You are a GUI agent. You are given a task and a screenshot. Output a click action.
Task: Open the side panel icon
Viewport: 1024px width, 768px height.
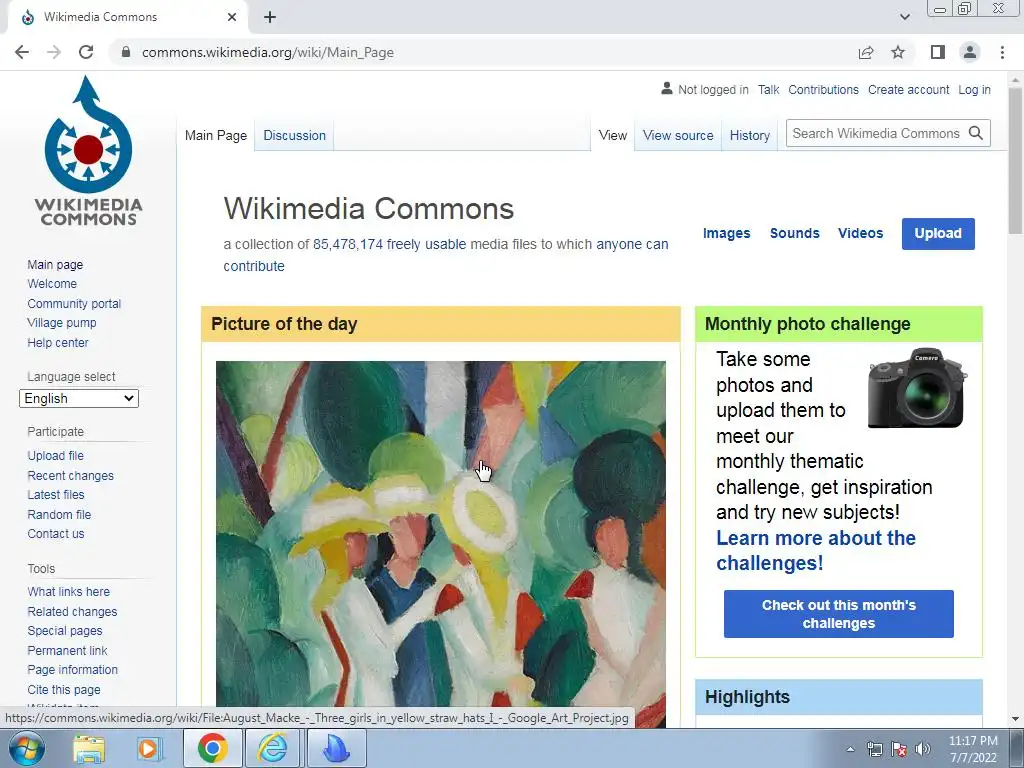[938, 52]
